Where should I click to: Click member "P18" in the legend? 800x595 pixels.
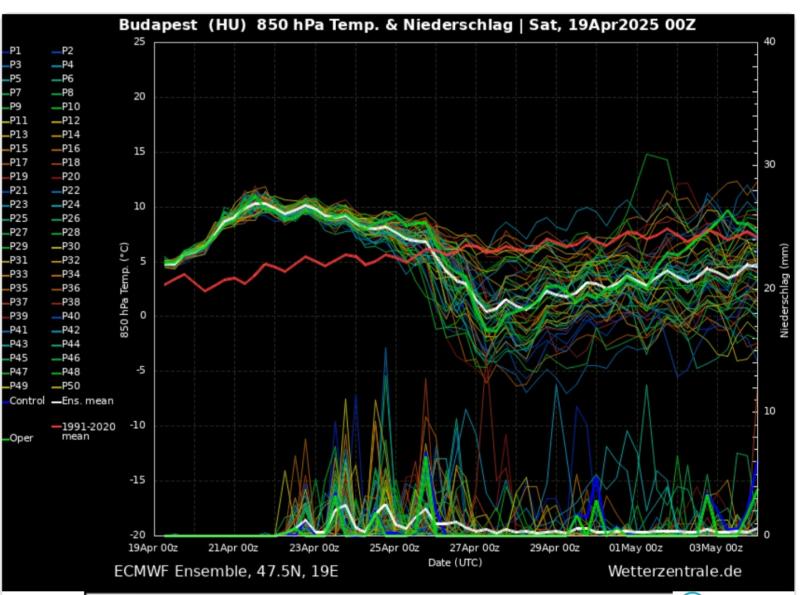[x=66, y=162]
